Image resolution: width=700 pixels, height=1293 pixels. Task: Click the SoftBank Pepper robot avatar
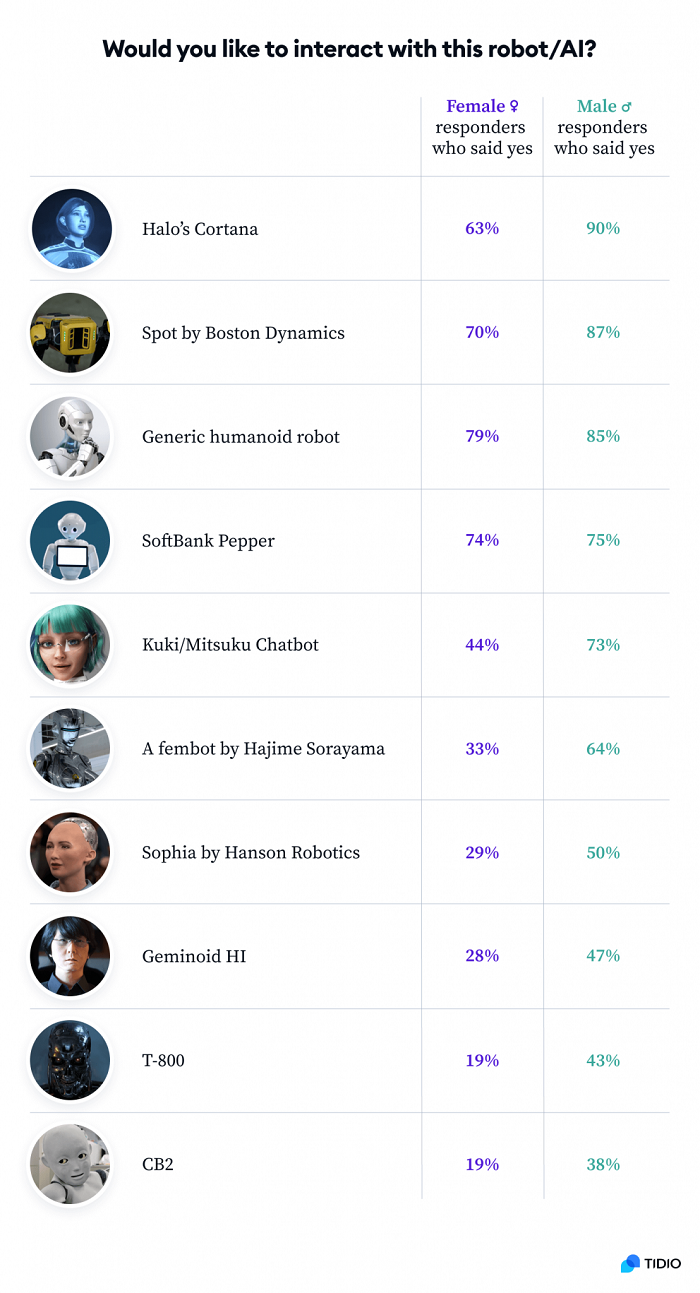[70, 541]
